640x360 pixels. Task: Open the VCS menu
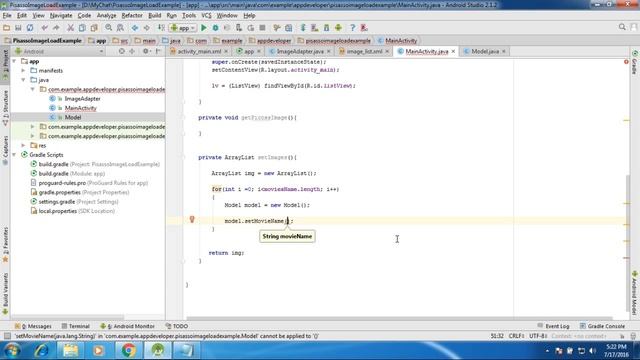coord(206,16)
